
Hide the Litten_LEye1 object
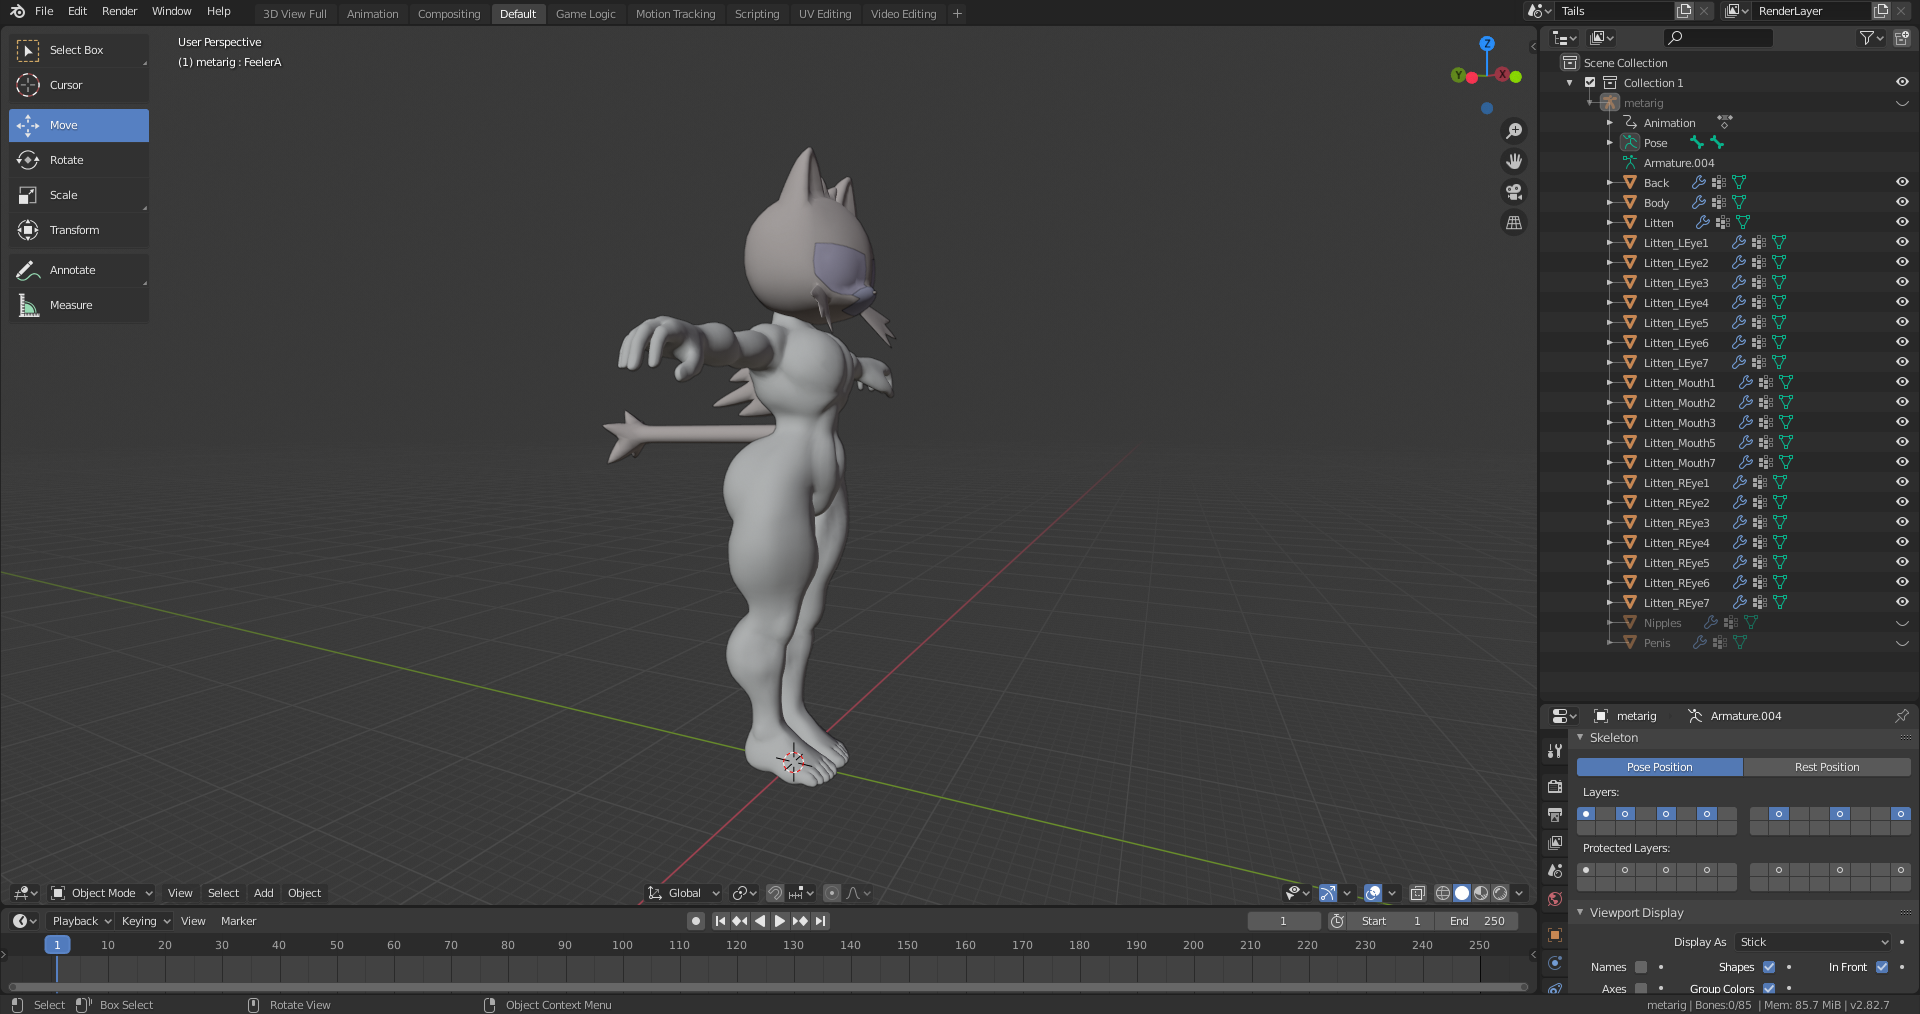coord(1902,243)
